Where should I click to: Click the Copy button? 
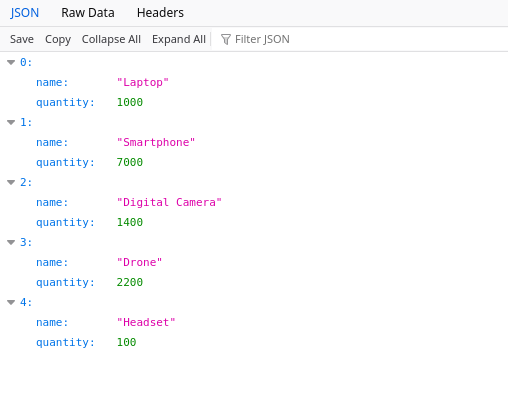tap(58, 39)
